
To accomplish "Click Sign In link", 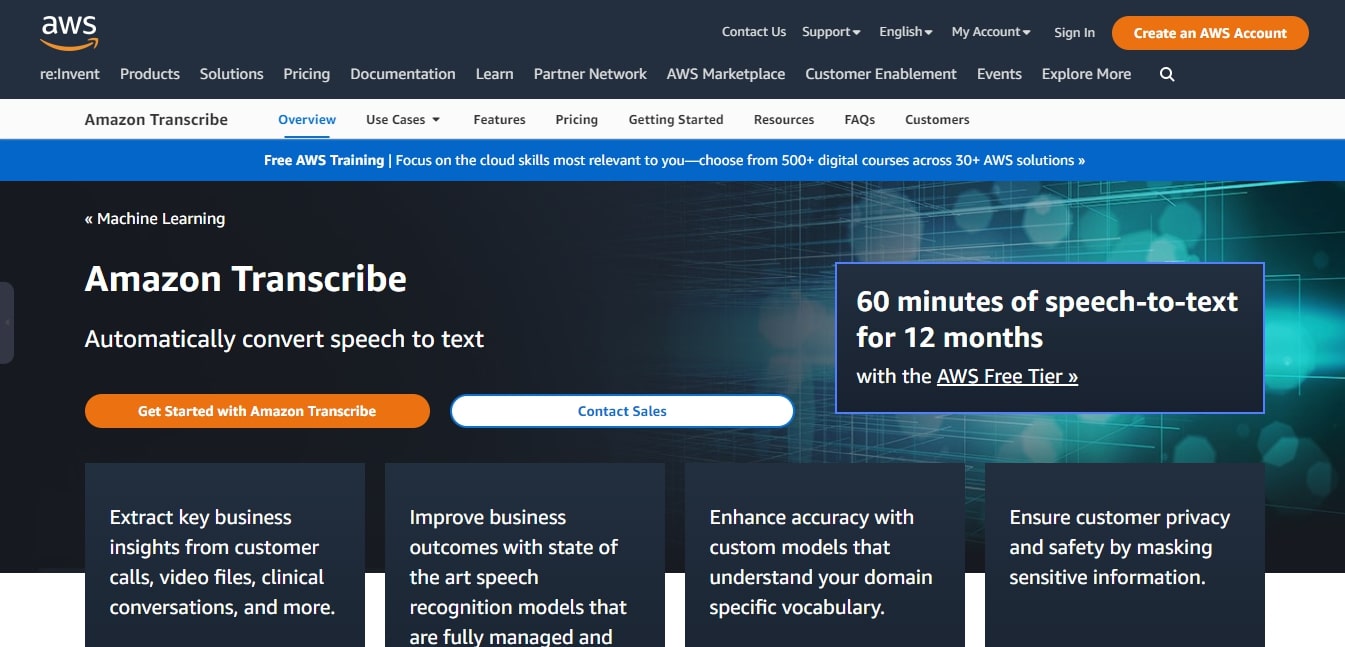I will pos(1074,33).
